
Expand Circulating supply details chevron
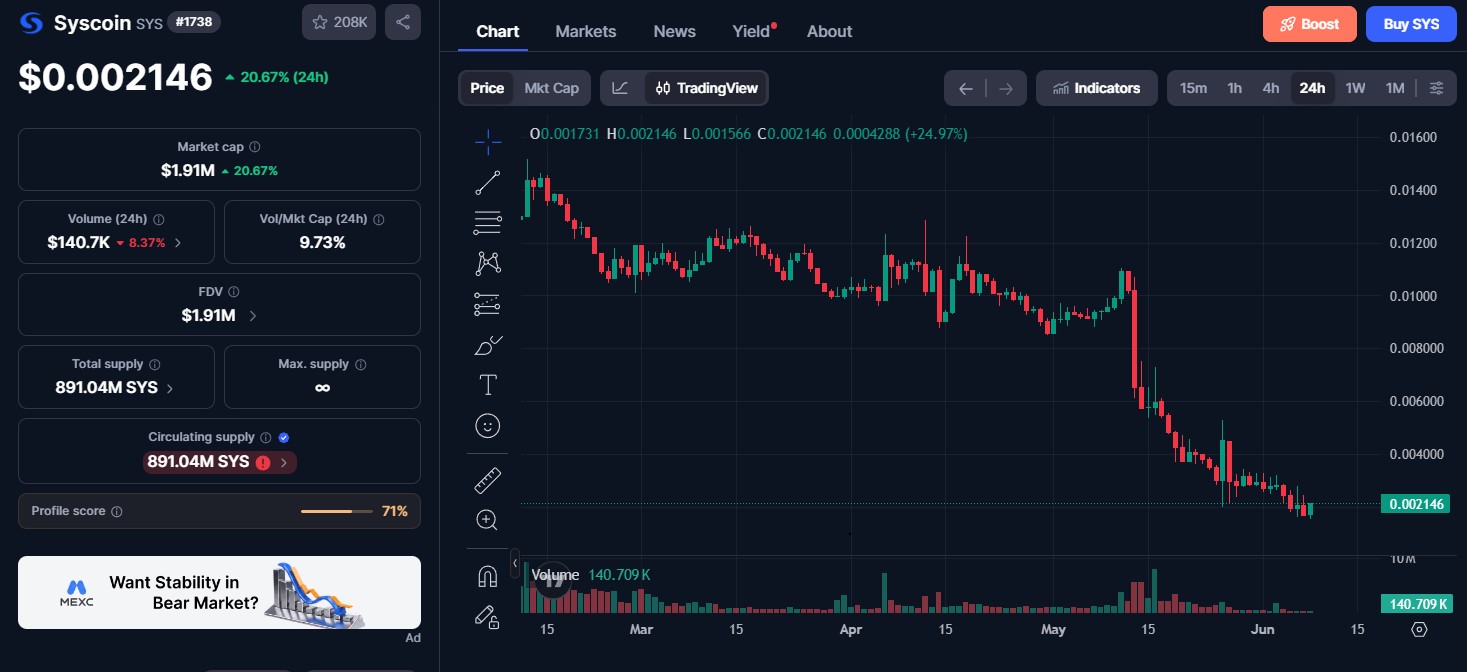284,462
